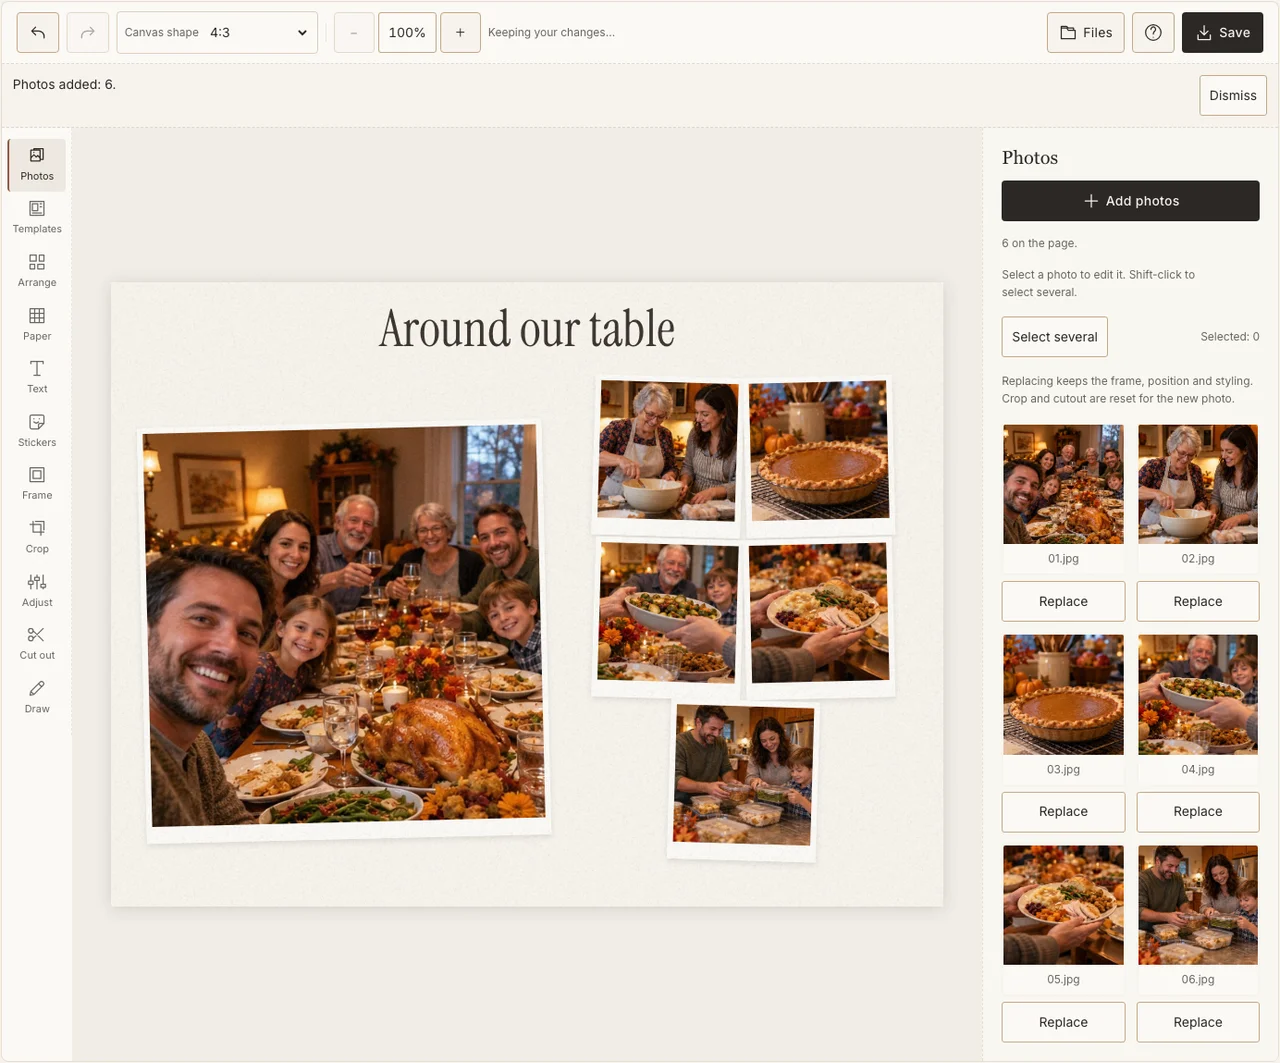Replace the 05.jpg photo
The height and width of the screenshot is (1063, 1280).
(1063, 1022)
